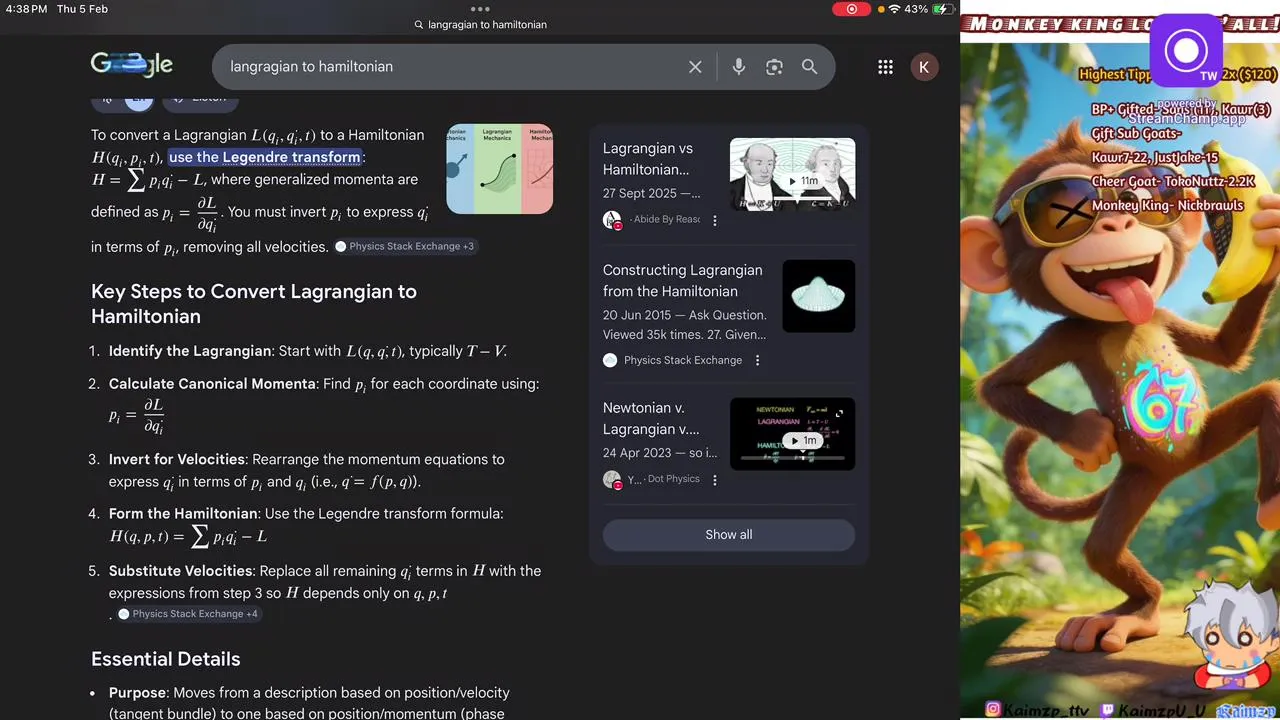Open Newtonian v. Lagrangian video result

point(651,419)
